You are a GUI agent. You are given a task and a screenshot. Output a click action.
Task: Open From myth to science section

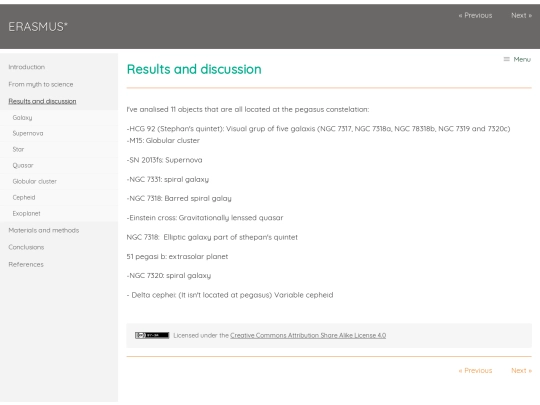pyautogui.click(x=41, y=84)
